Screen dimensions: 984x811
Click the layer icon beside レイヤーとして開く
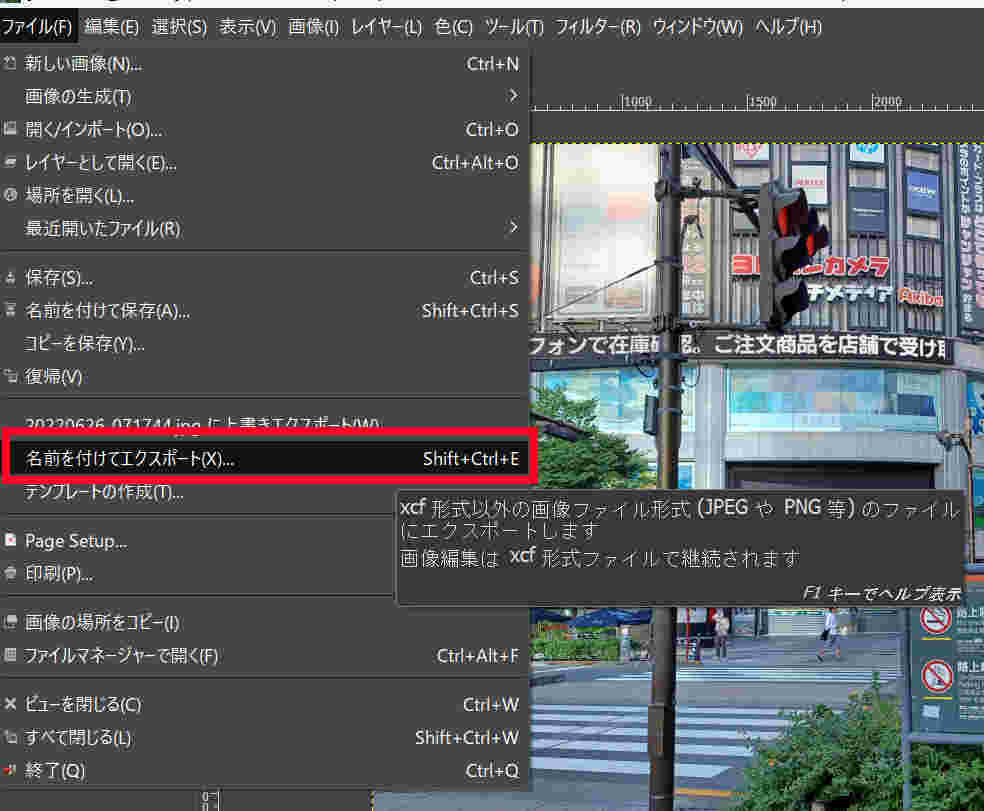10,163
